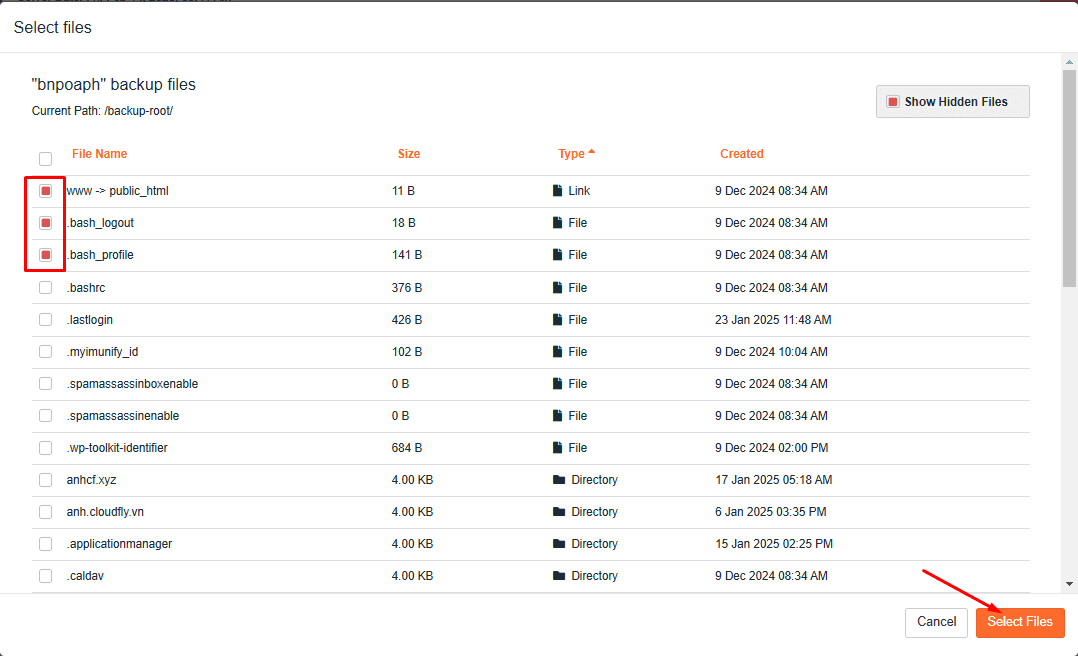Click the Link icon for www row
The image size is (1078, 656).
558,191
